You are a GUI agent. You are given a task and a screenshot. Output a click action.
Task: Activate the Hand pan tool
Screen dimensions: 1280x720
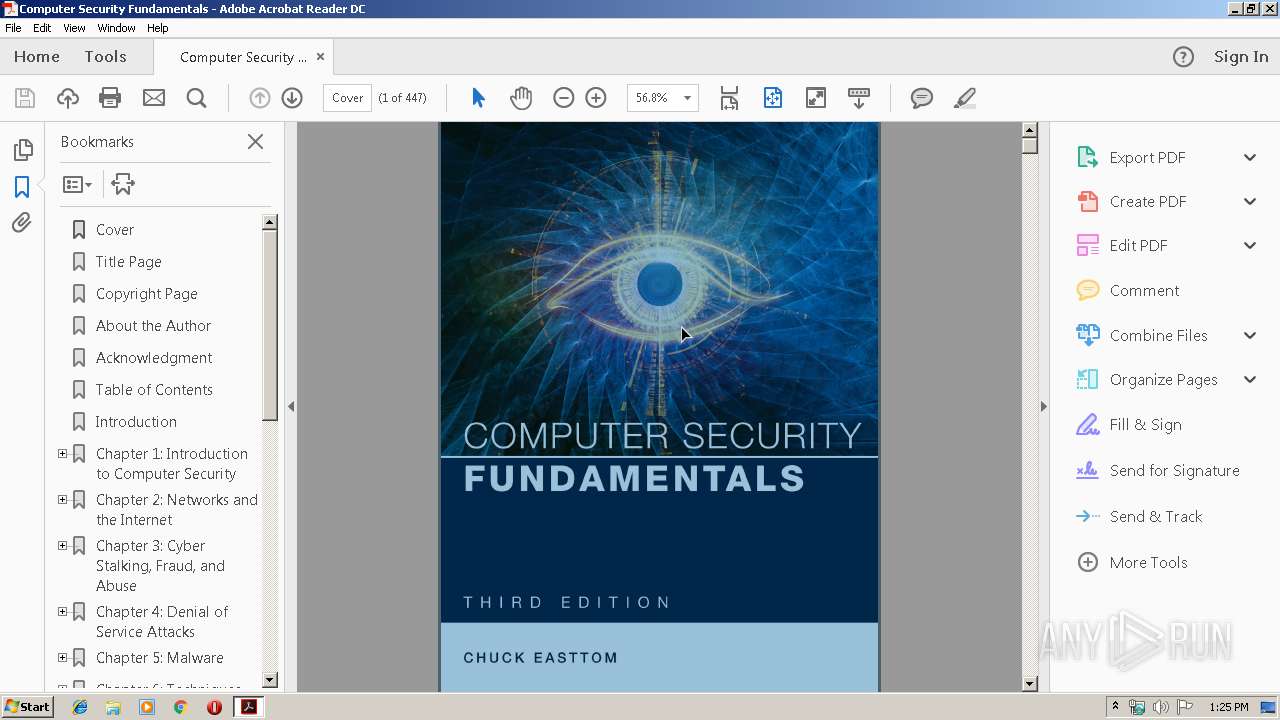(521, 98)
